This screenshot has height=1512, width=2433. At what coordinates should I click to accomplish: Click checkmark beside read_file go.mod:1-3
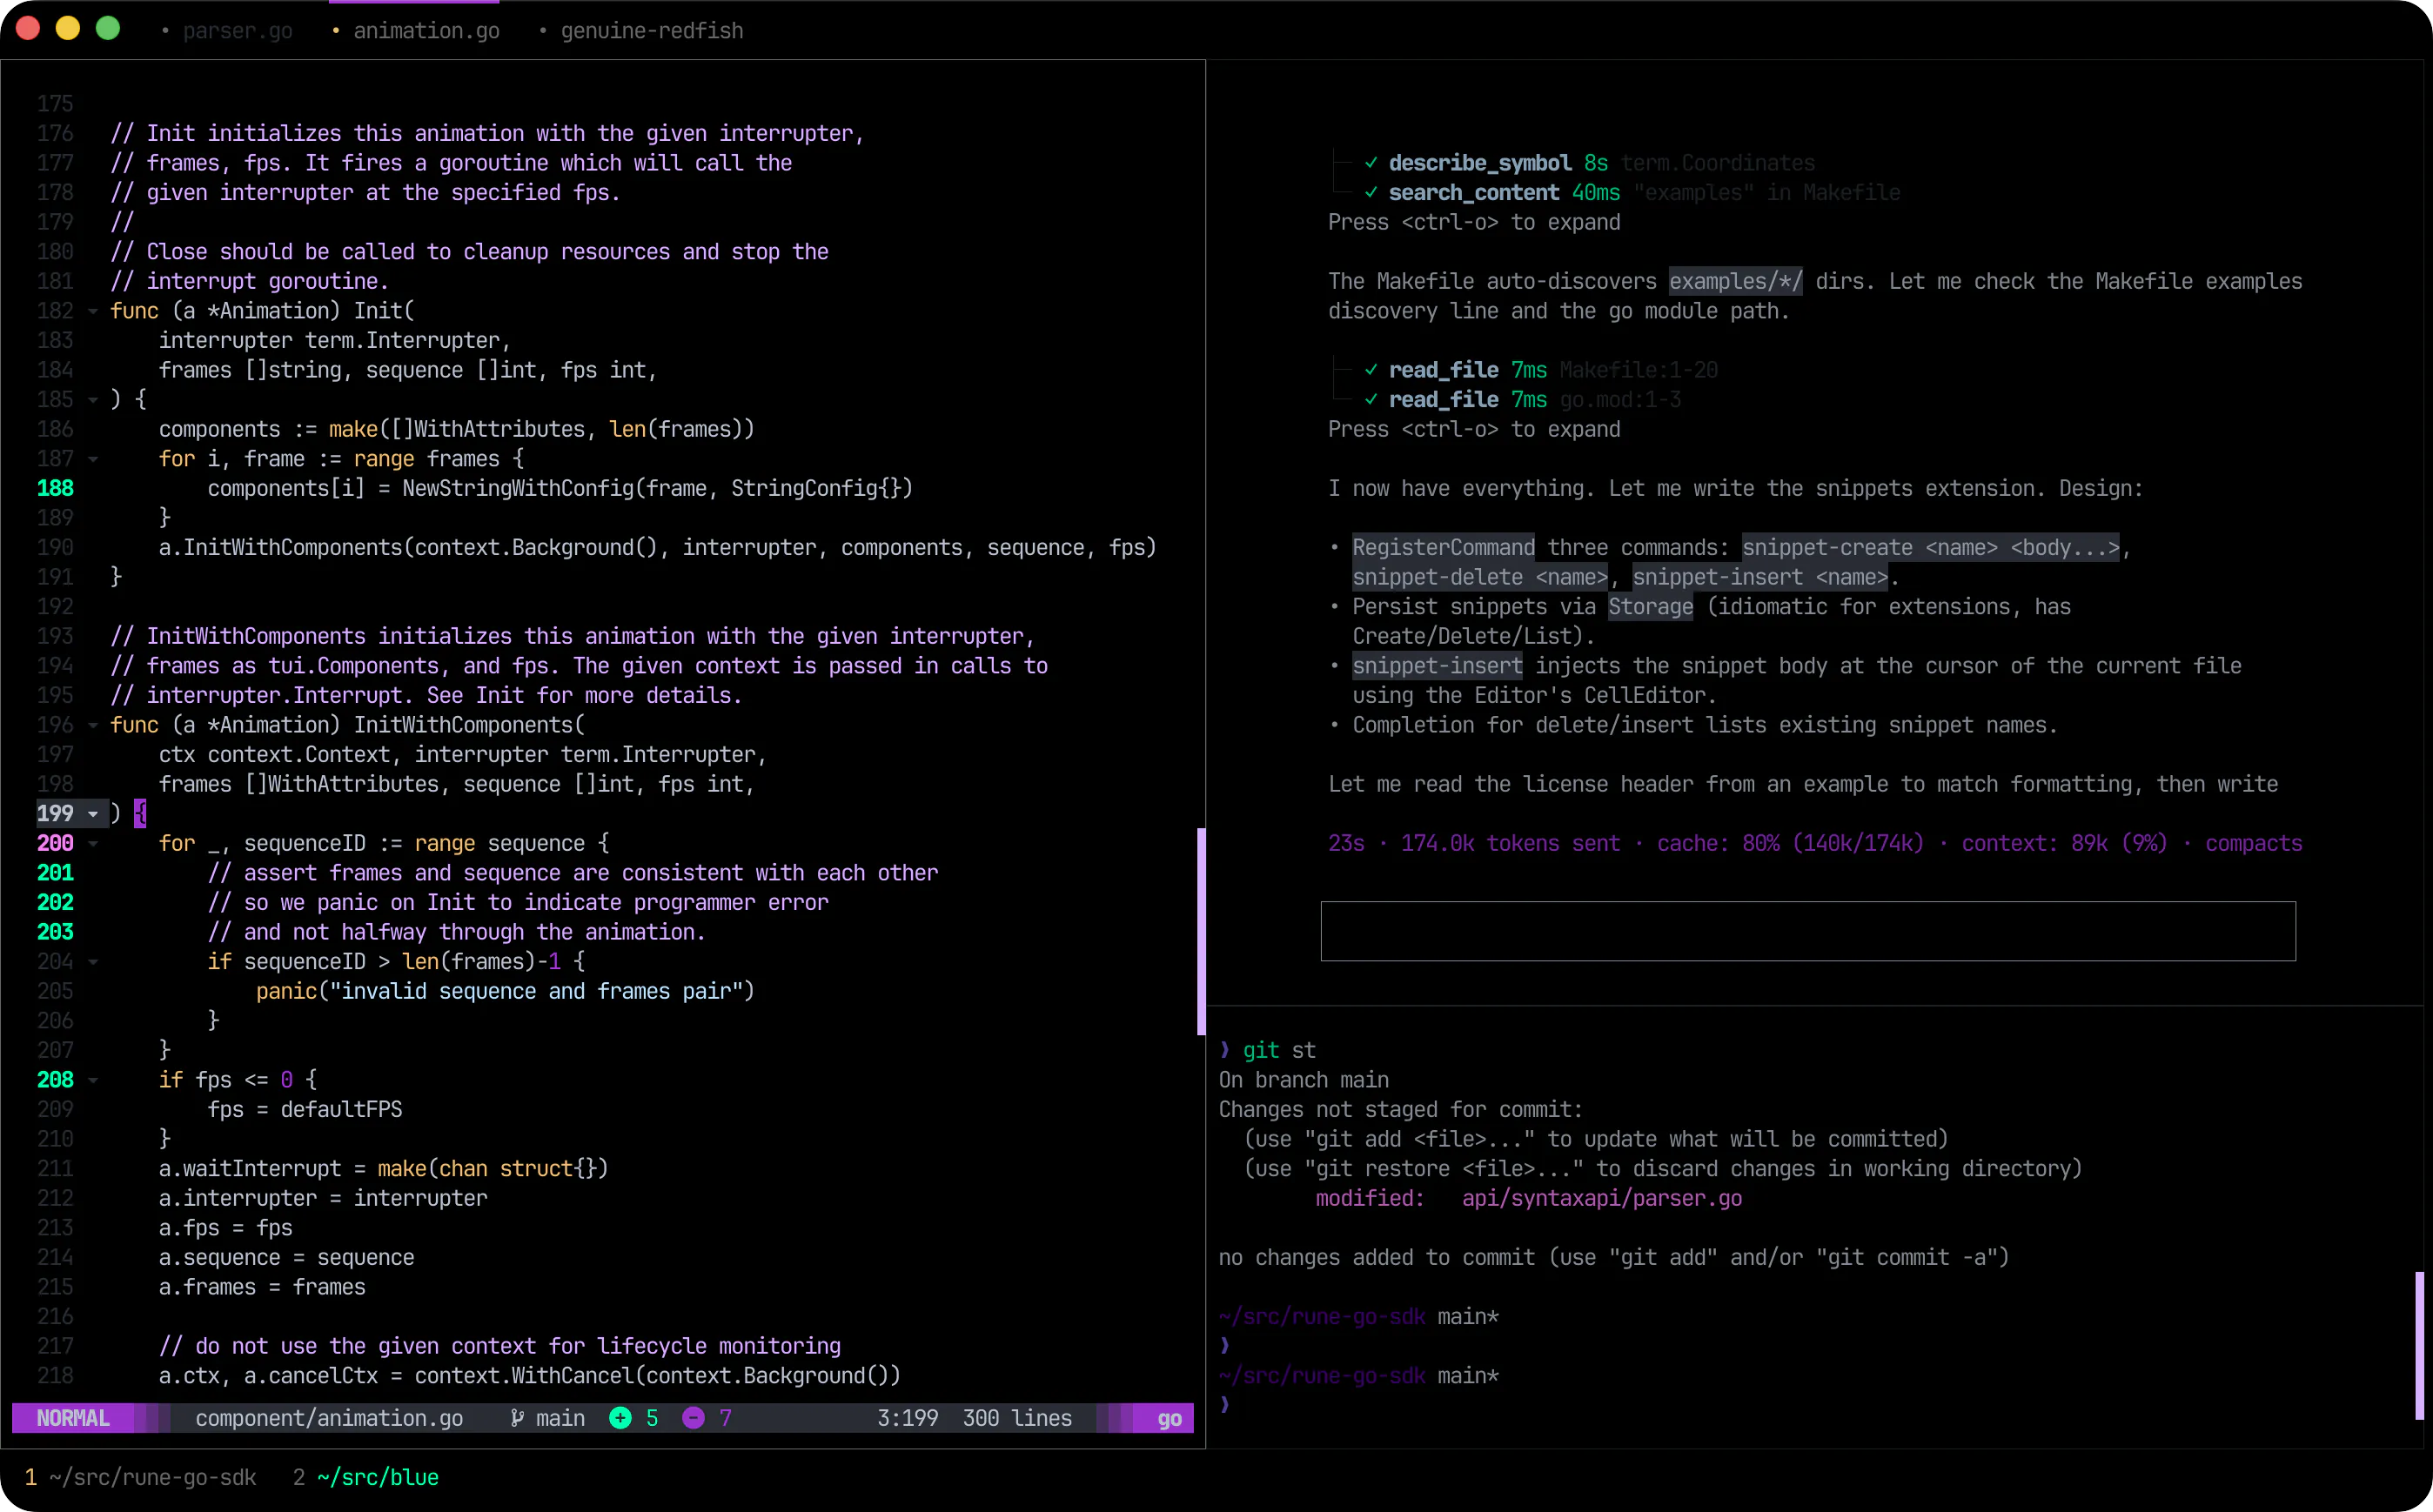(x=1371, y=400)
